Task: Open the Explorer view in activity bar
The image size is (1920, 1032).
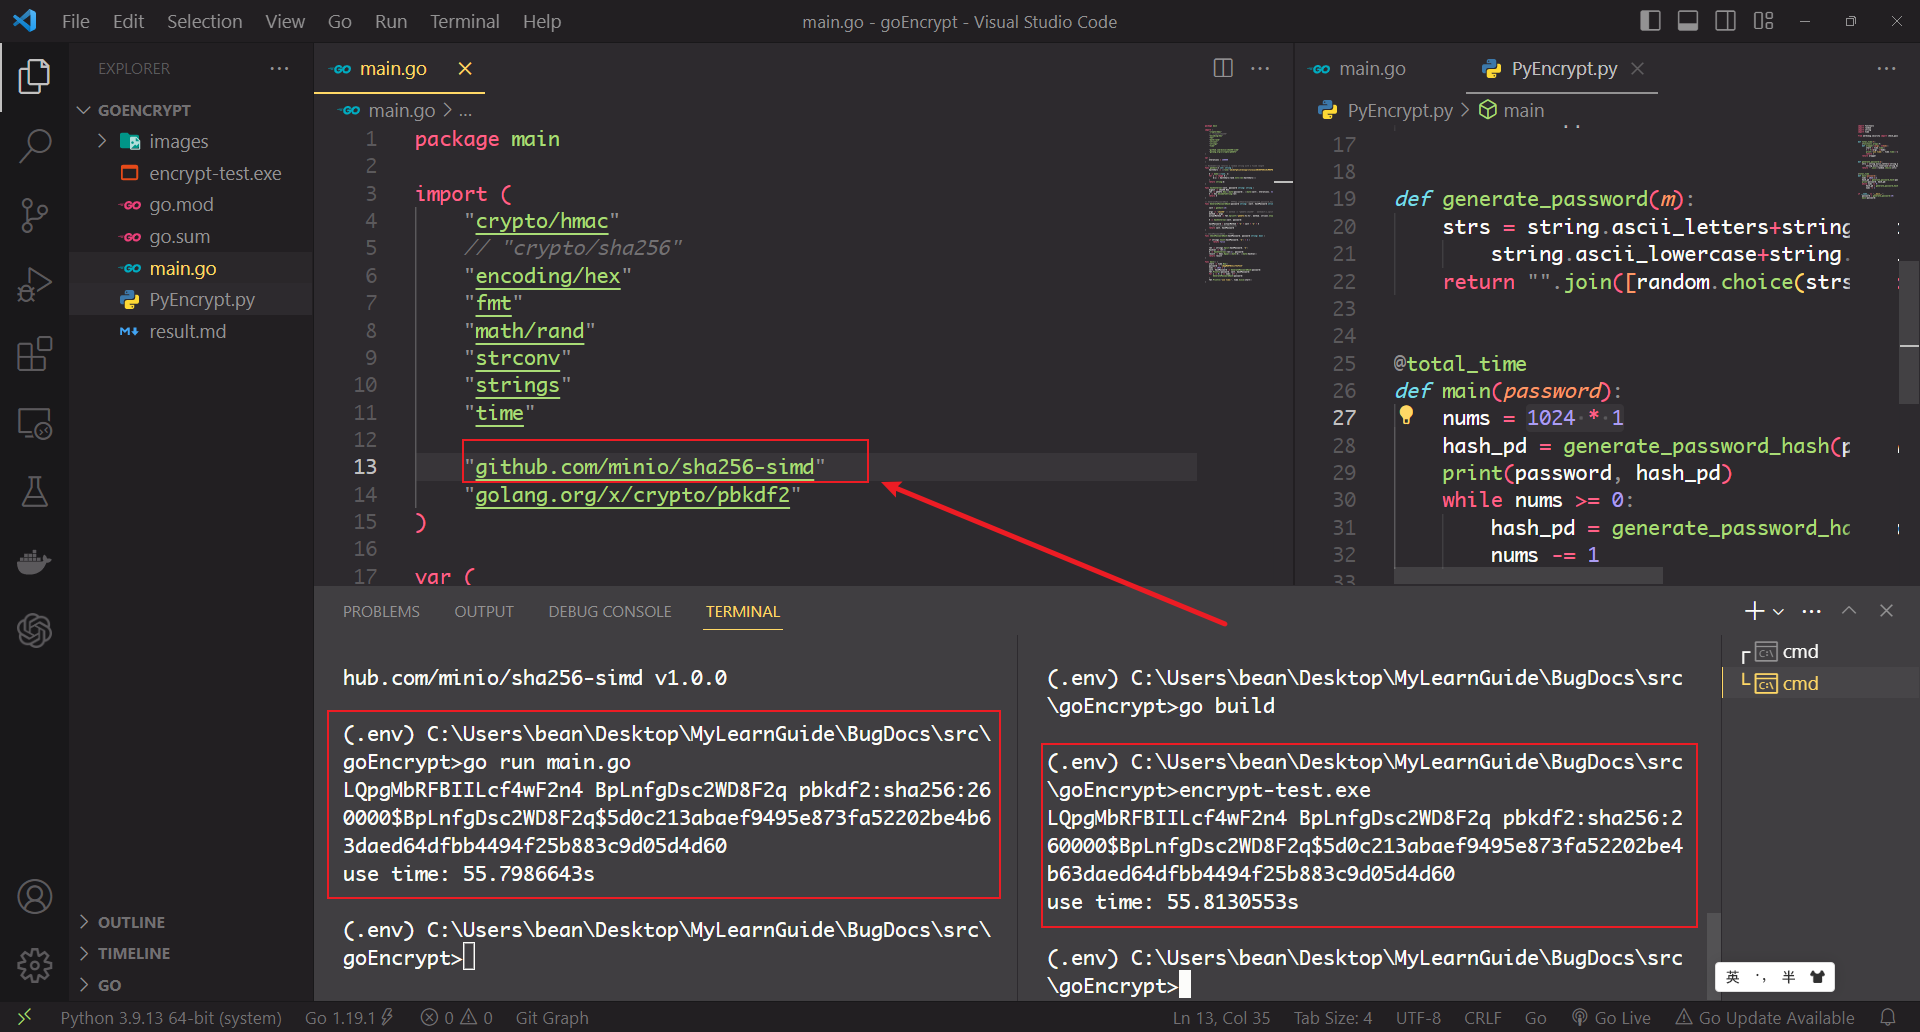Action: coord(34,77)
